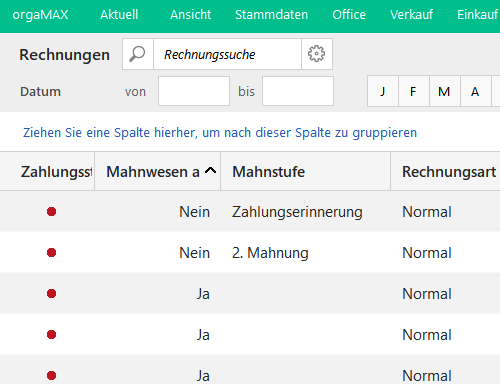The image size is (500, 384).
Task: Open the Ansicht menu
Action: click(x=191, y=15)
